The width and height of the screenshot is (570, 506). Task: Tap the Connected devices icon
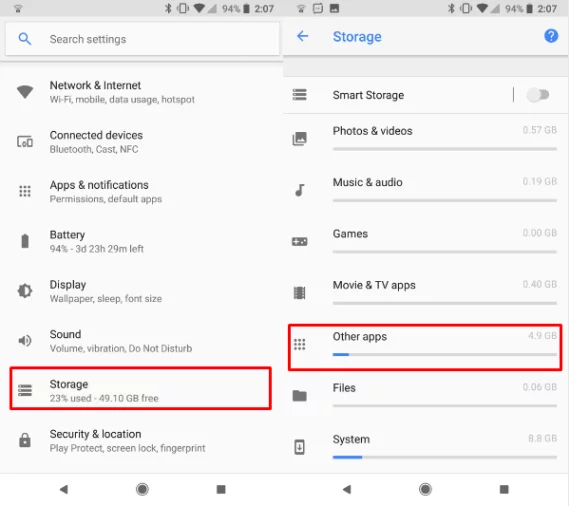click(25, 141)
